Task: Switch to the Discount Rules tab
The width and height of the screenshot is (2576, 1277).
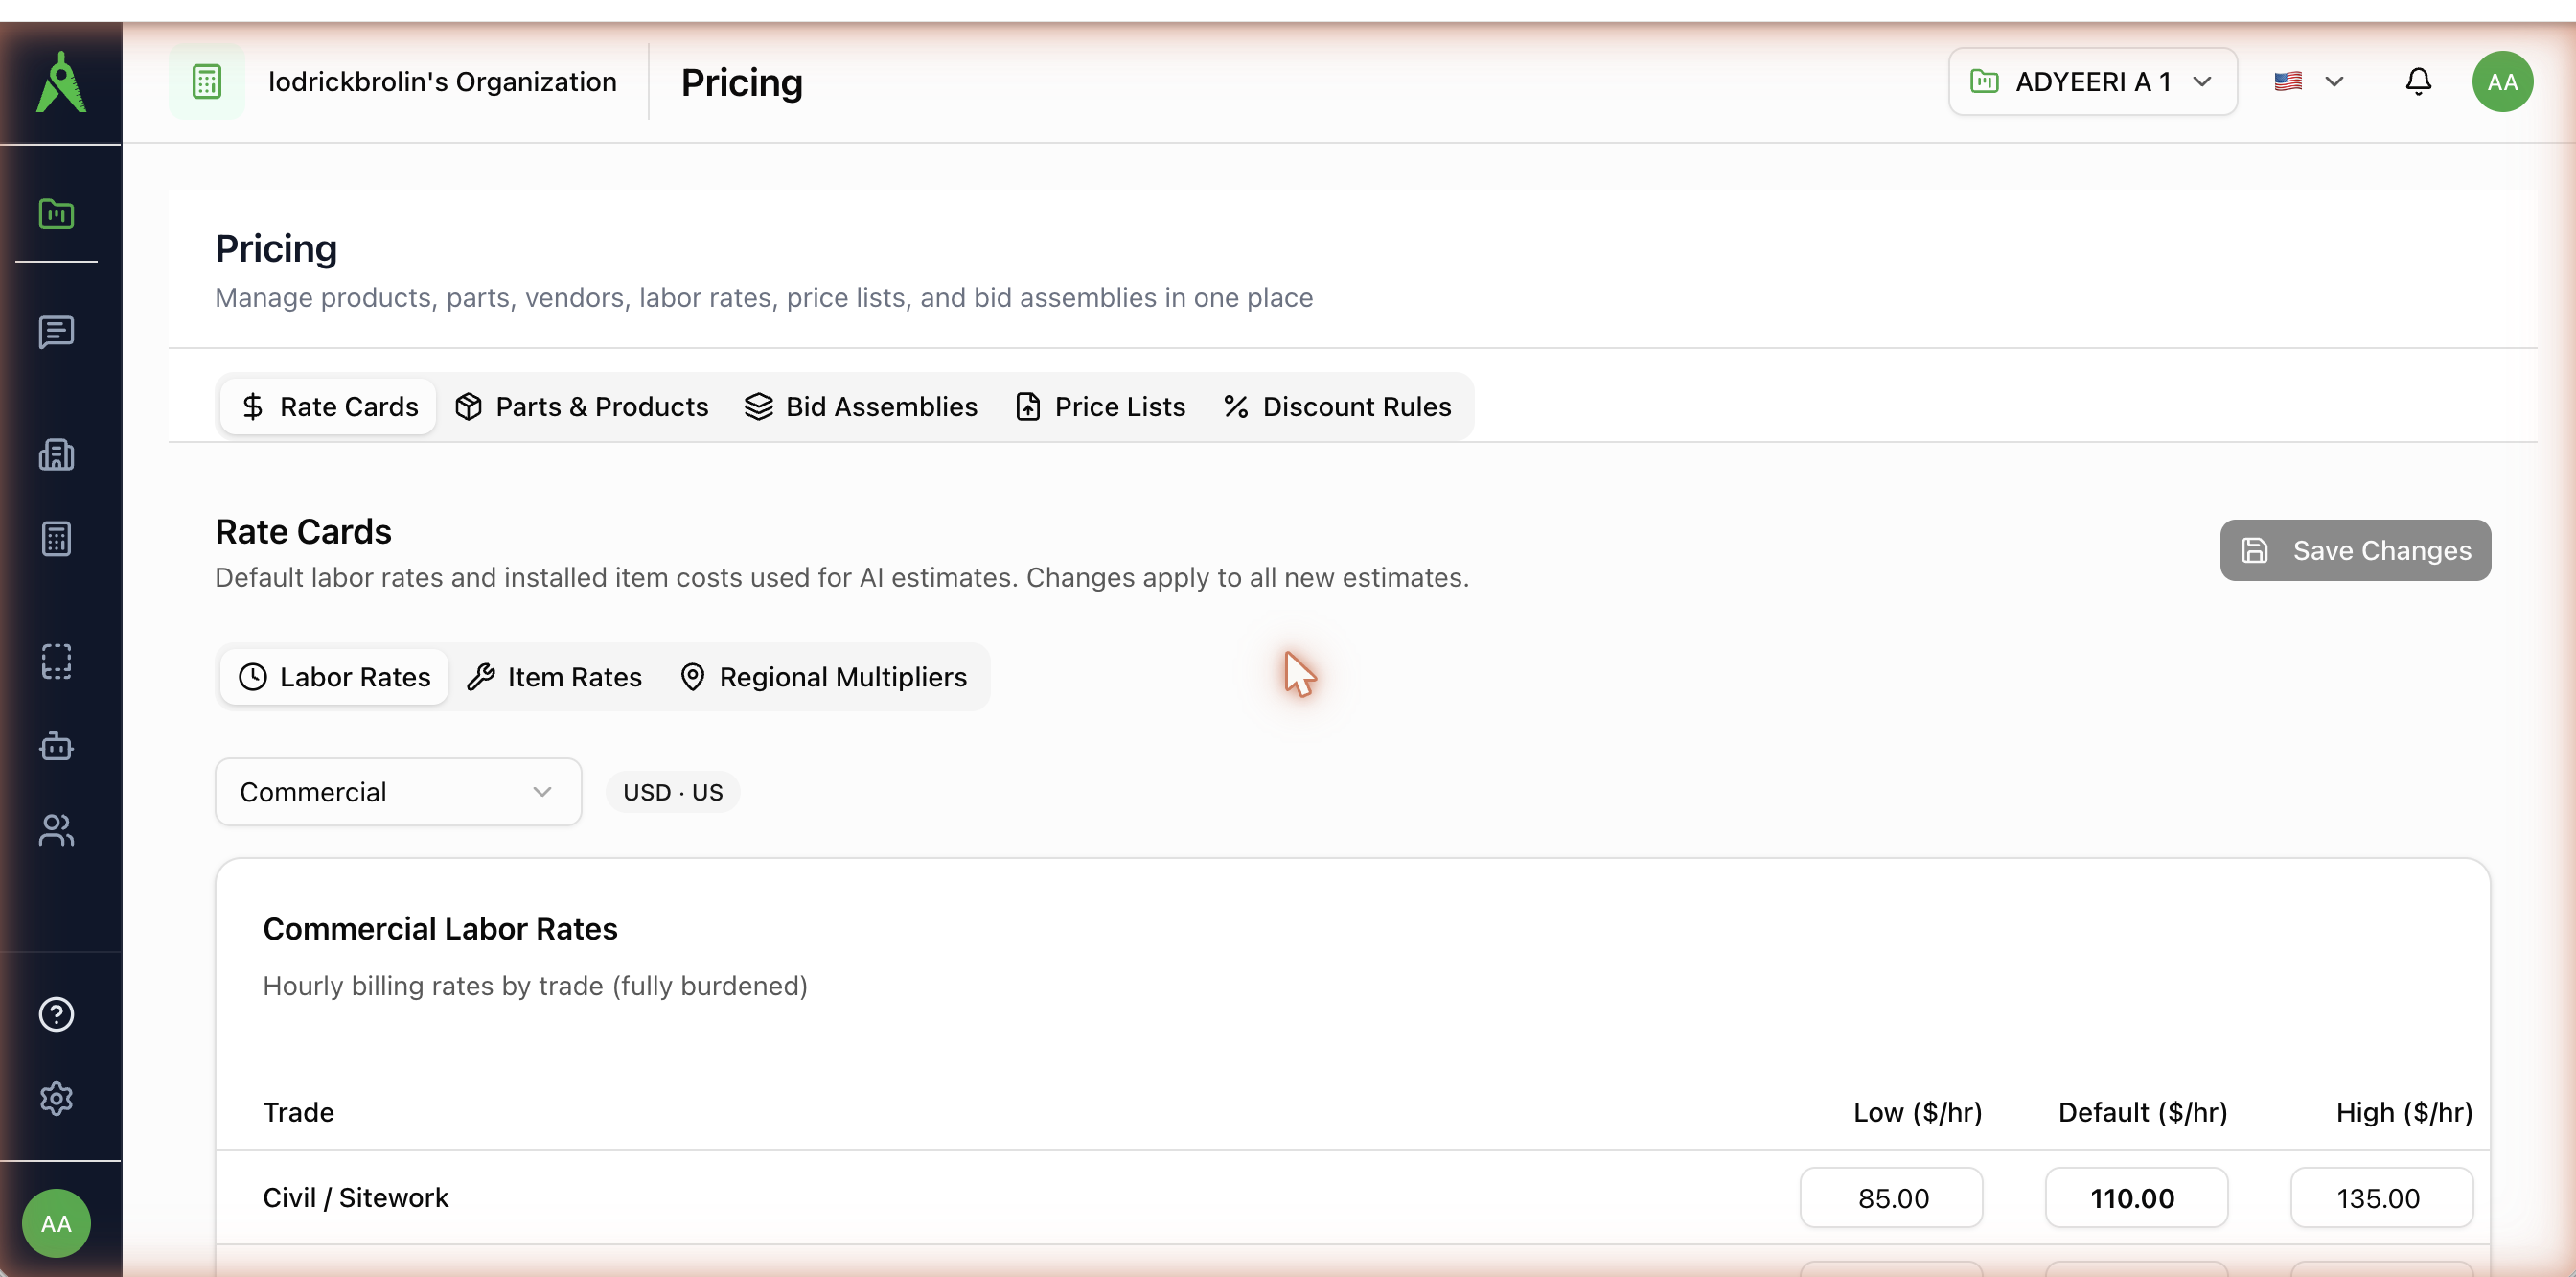Action: [1337, 407]
